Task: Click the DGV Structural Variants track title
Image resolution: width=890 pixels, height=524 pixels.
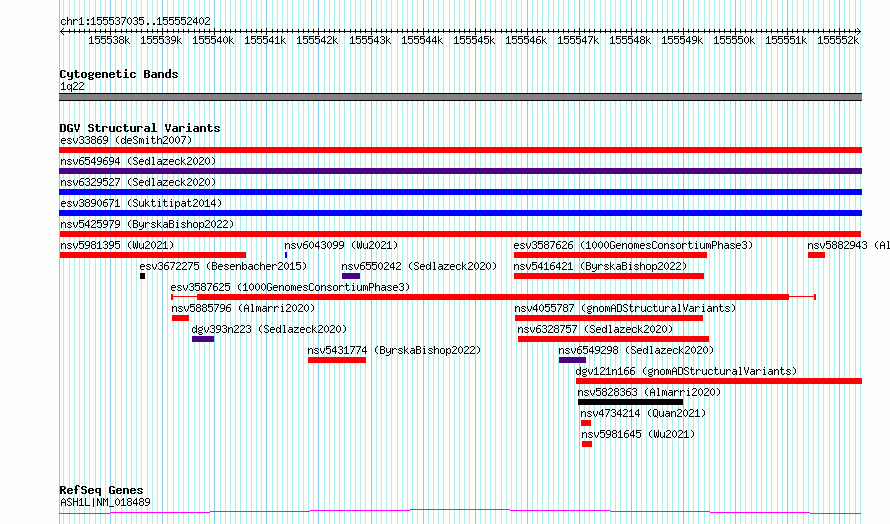Action: coord(140,128)
